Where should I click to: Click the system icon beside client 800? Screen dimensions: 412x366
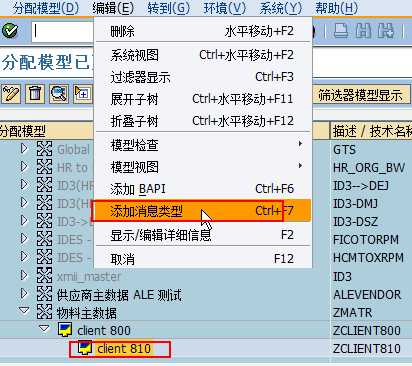[65, 330]
